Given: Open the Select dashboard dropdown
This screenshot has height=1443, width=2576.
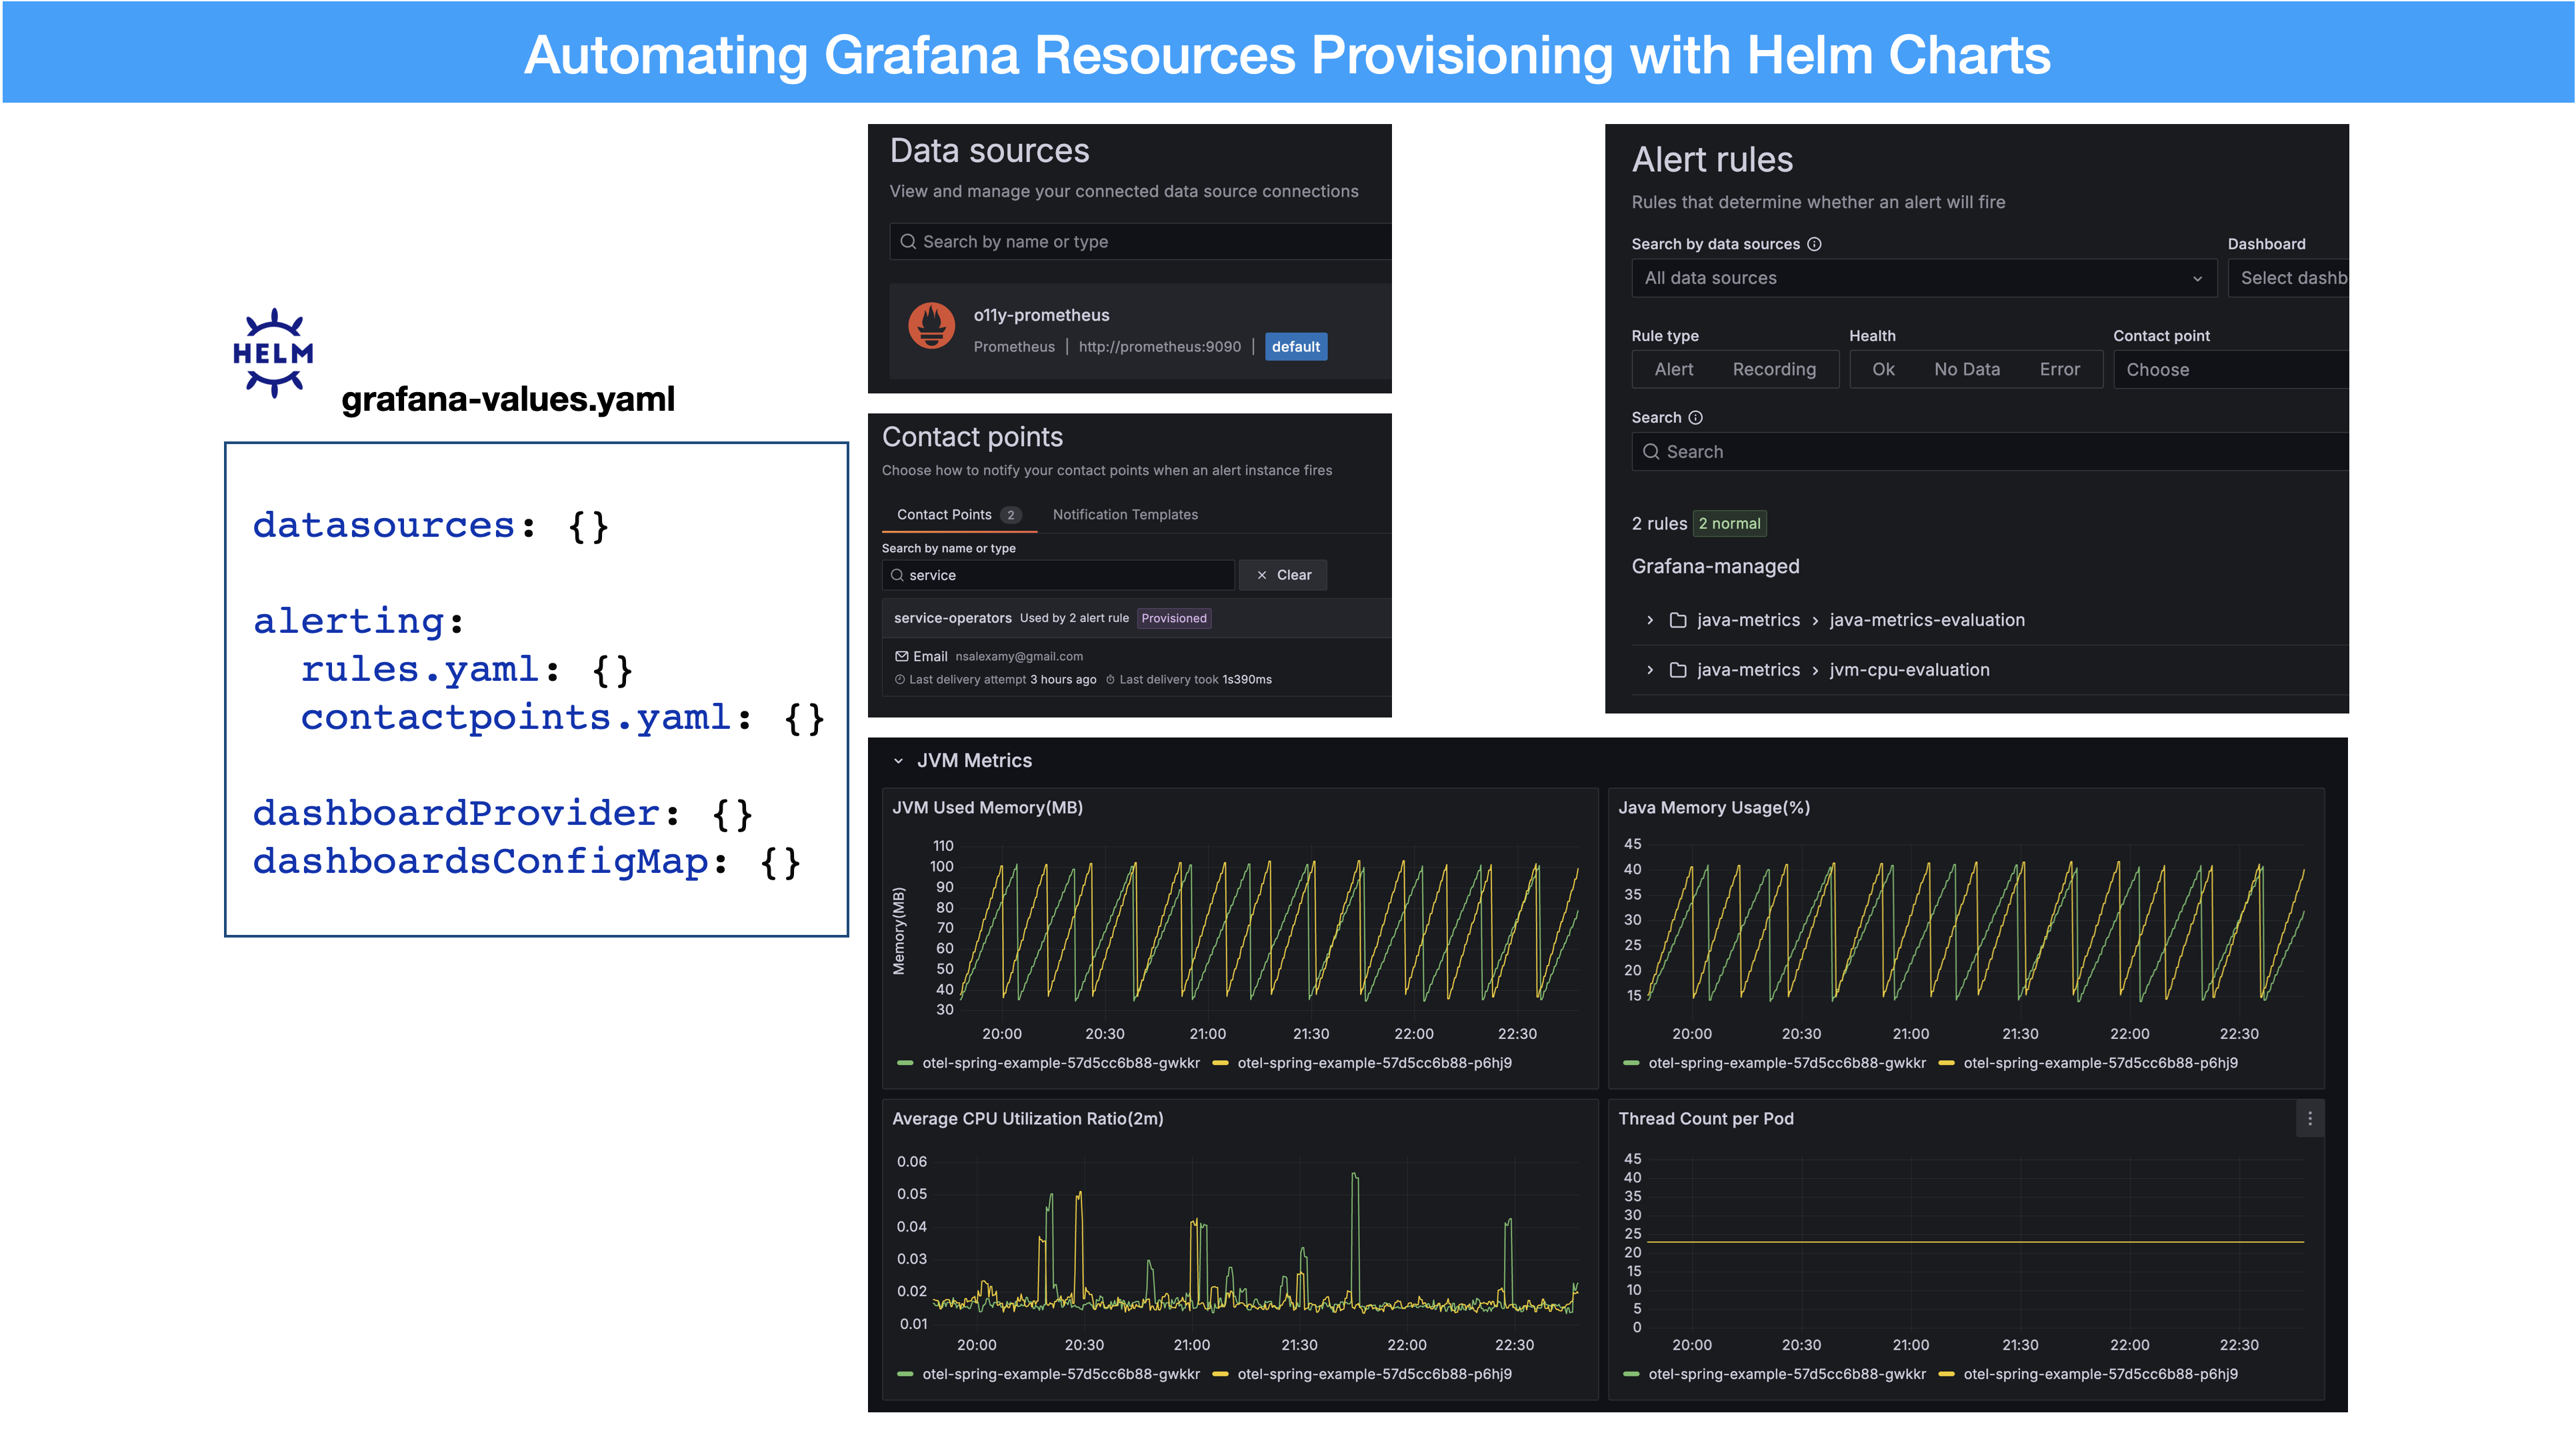Looking at the screenshot, I should click(2288, 278).
